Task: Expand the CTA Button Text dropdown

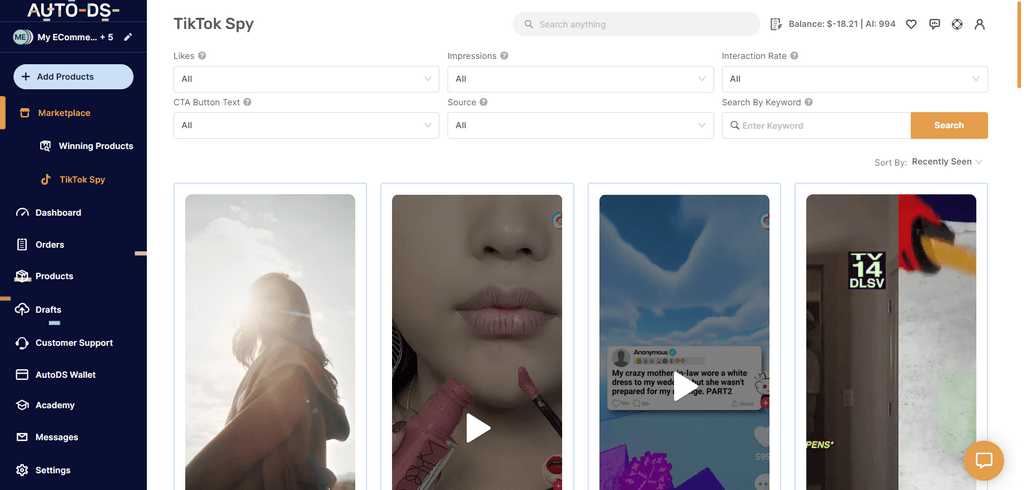Action: click(305, 125)
